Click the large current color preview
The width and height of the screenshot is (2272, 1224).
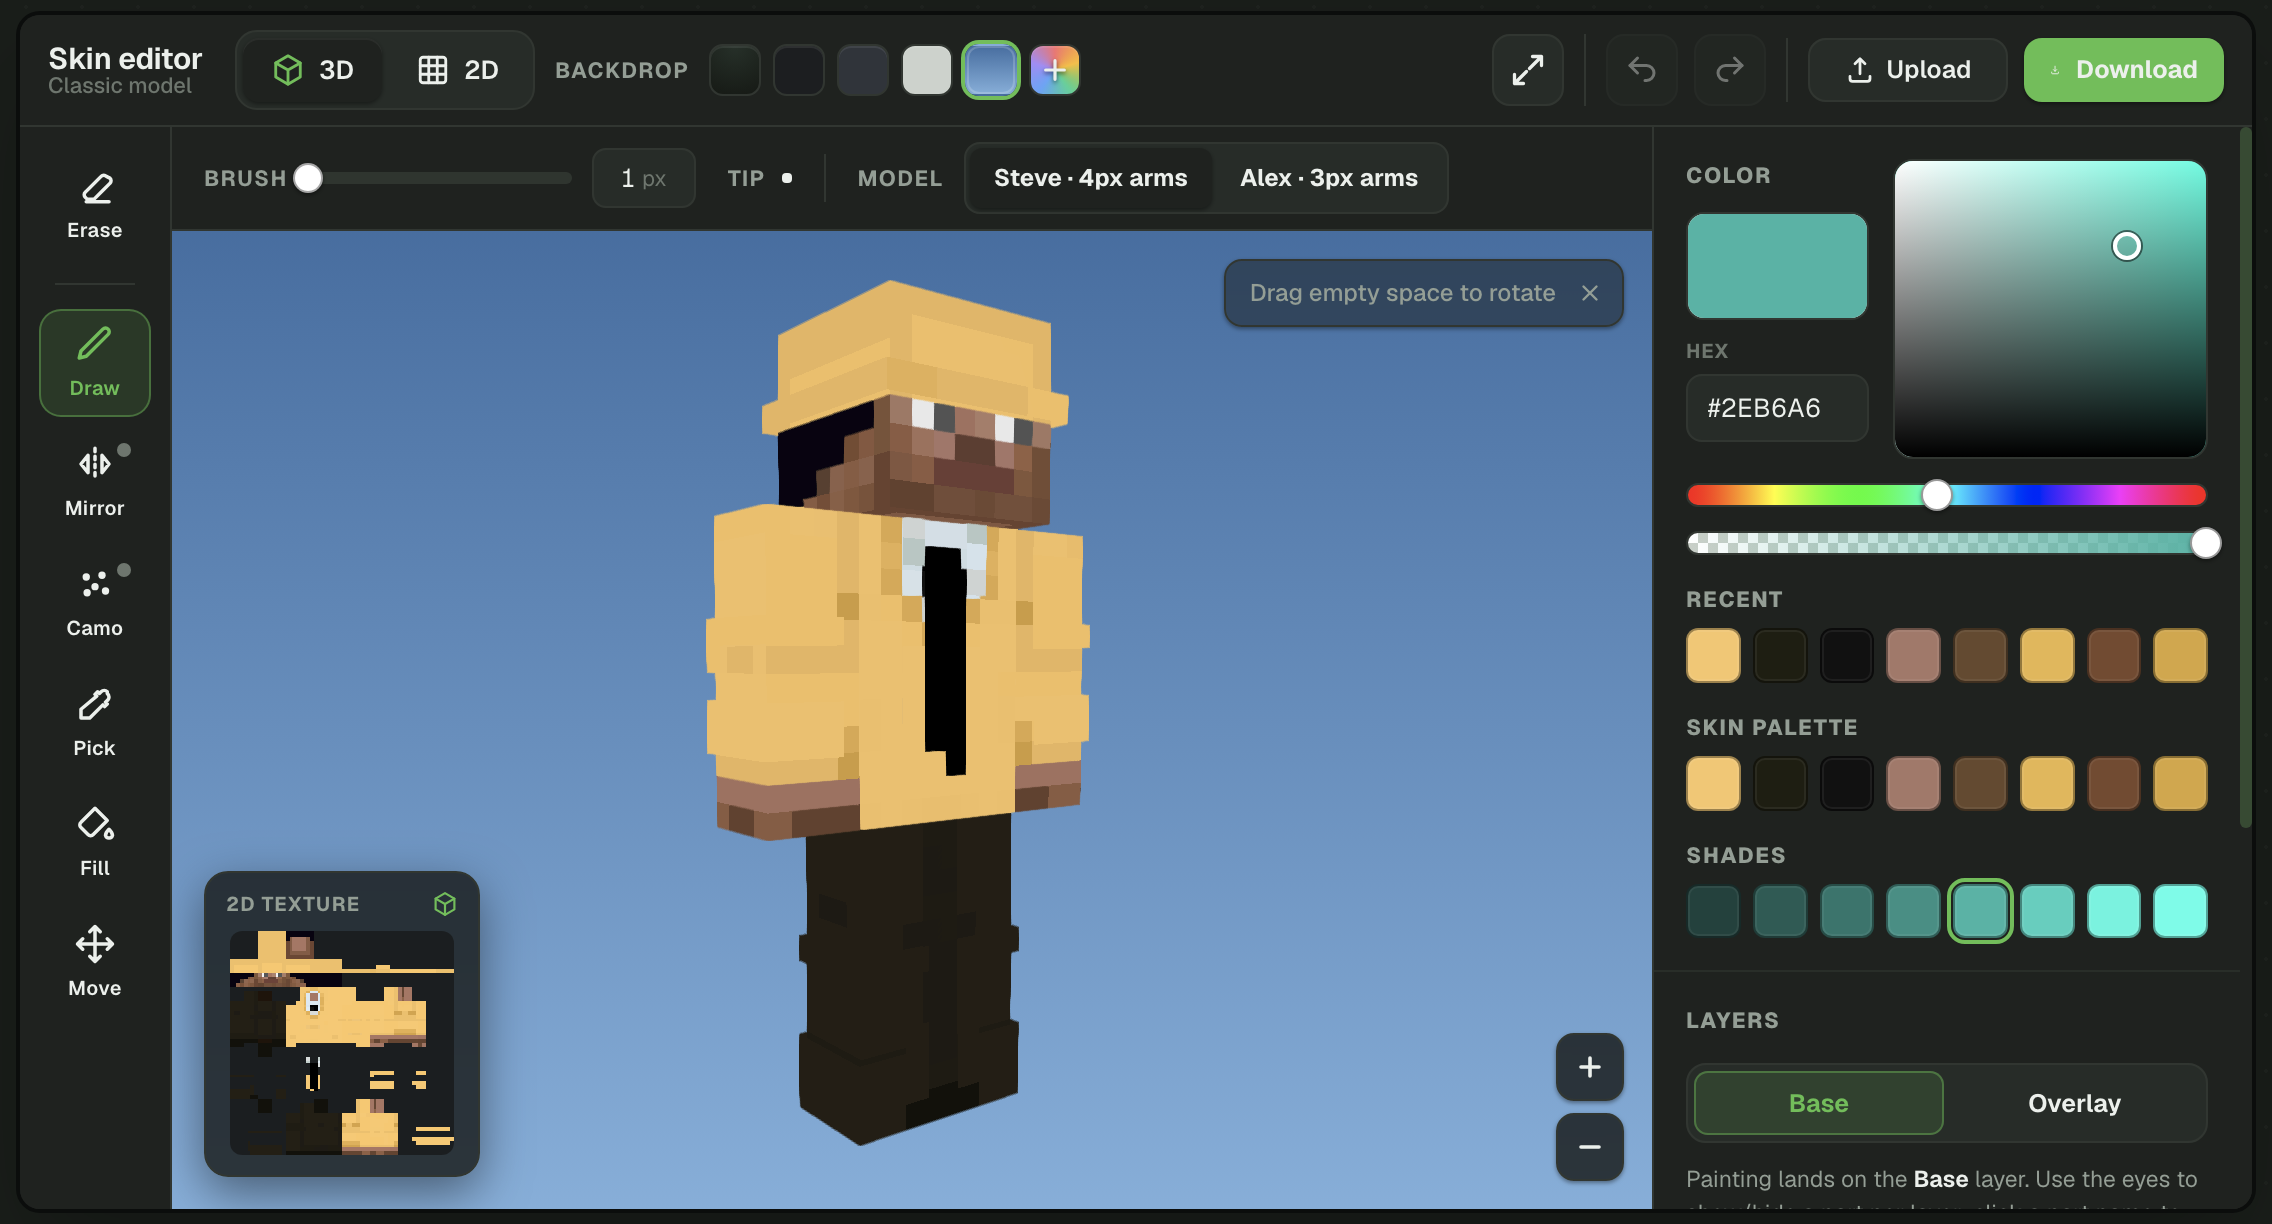pos(1777,266)
